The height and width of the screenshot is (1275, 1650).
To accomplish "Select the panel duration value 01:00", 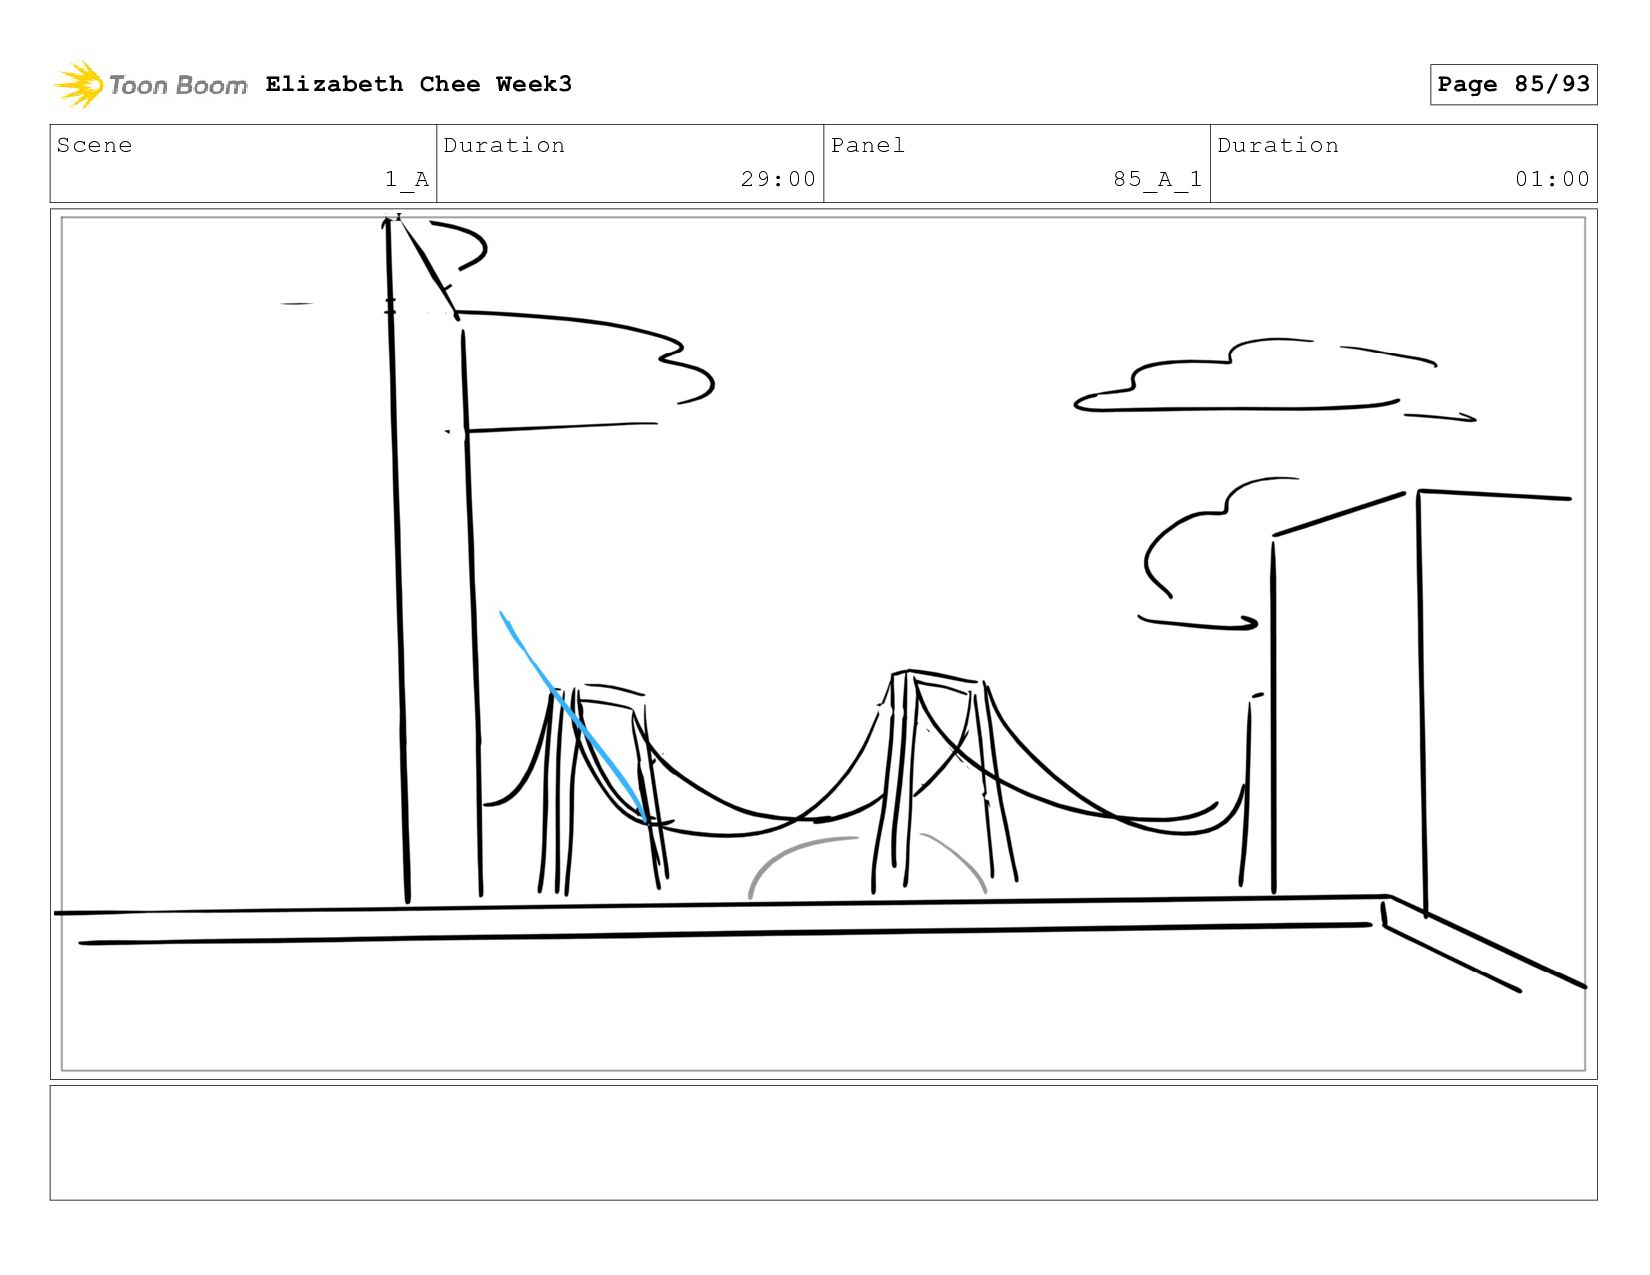I will 1552,179.
